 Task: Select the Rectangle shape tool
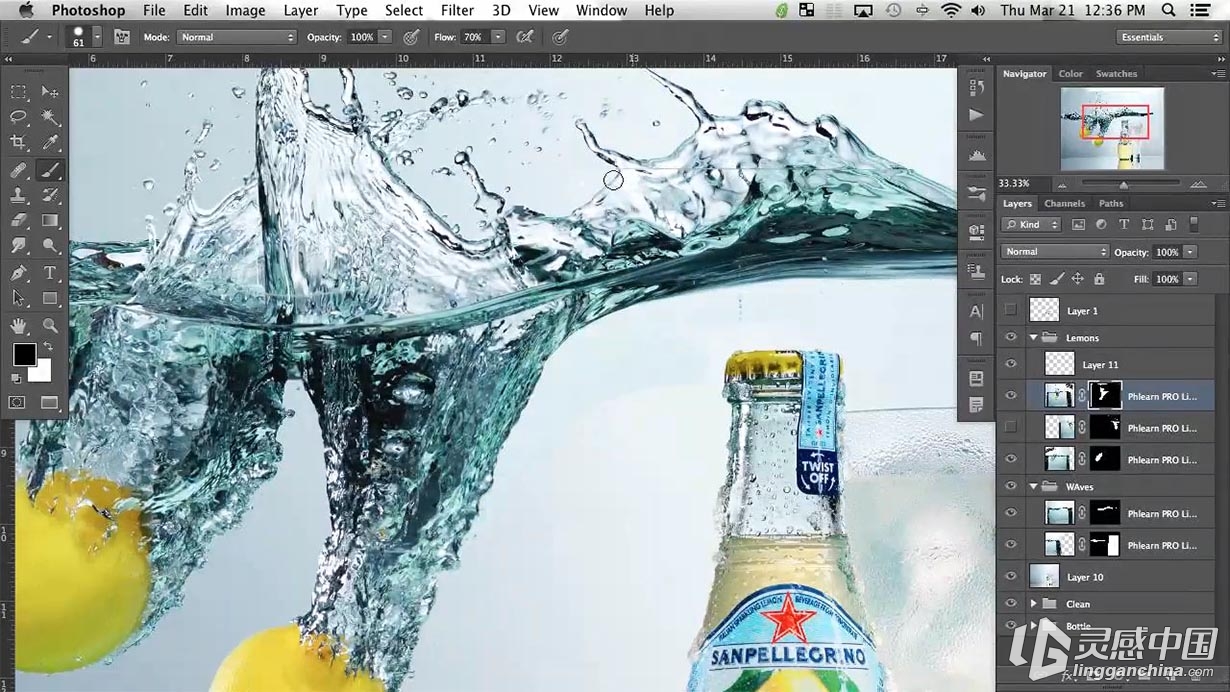tap(50, 298)
